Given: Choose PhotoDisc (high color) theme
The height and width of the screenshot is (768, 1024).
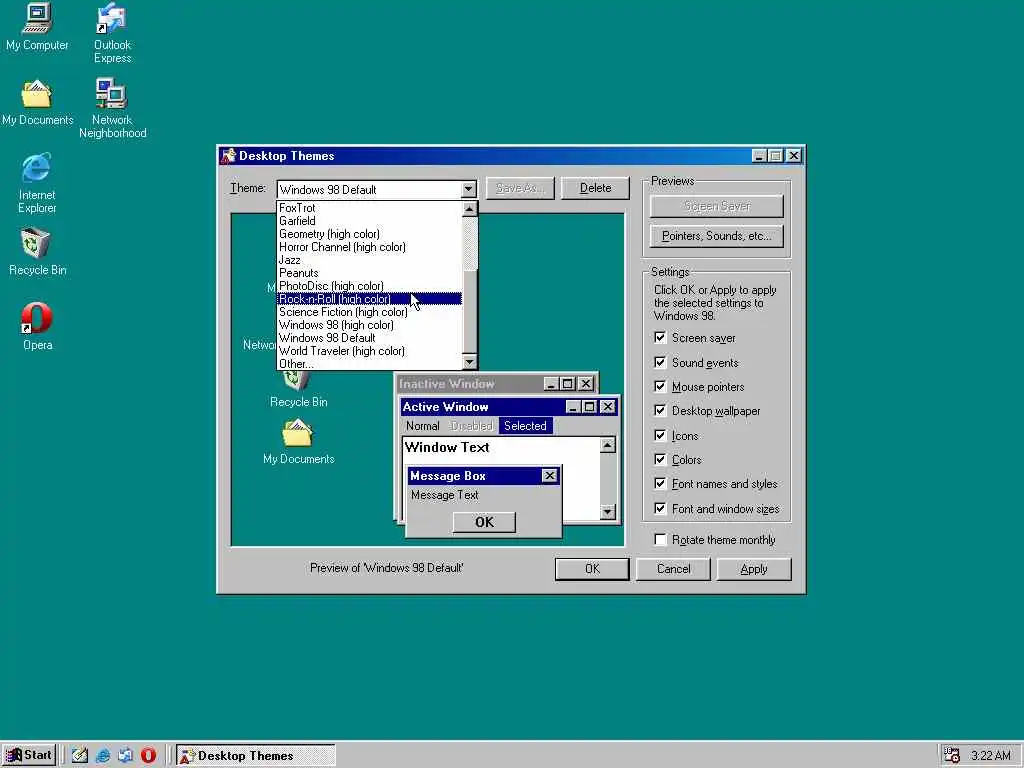Looking at the screenshot, I should click(x=369, y=286).
